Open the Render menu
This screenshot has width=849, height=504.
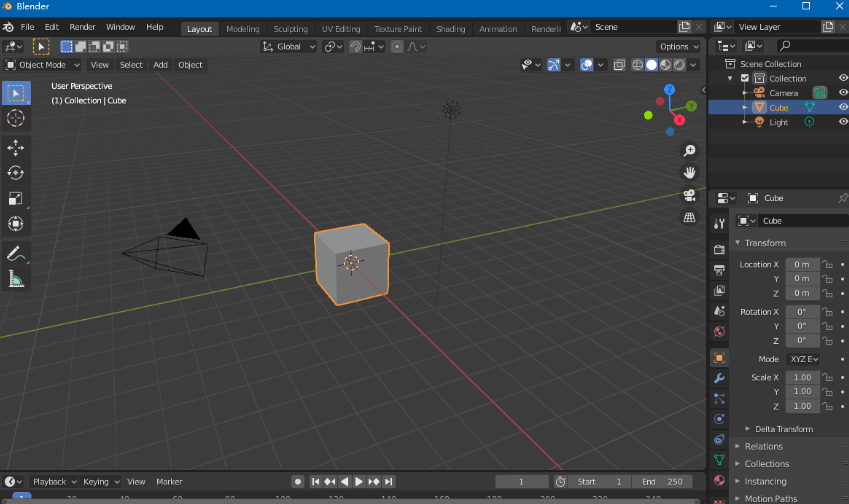[x=83, y=27]
